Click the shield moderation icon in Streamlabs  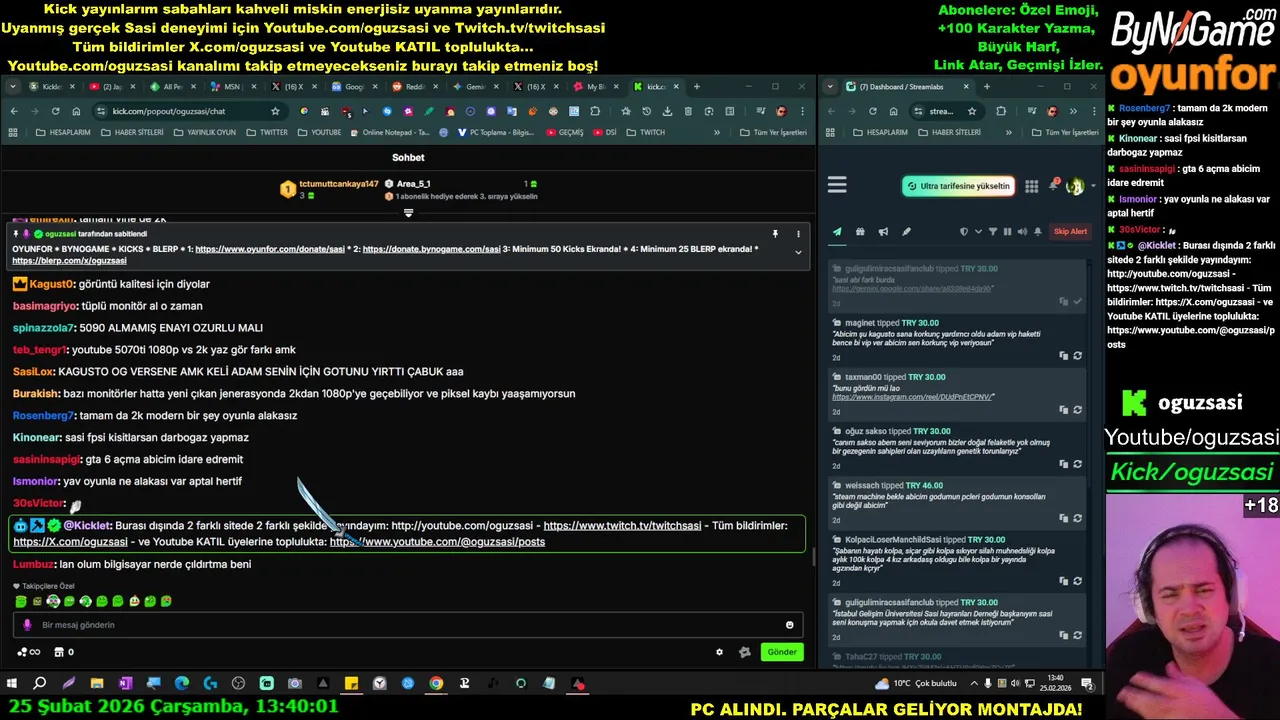(963, 232)
